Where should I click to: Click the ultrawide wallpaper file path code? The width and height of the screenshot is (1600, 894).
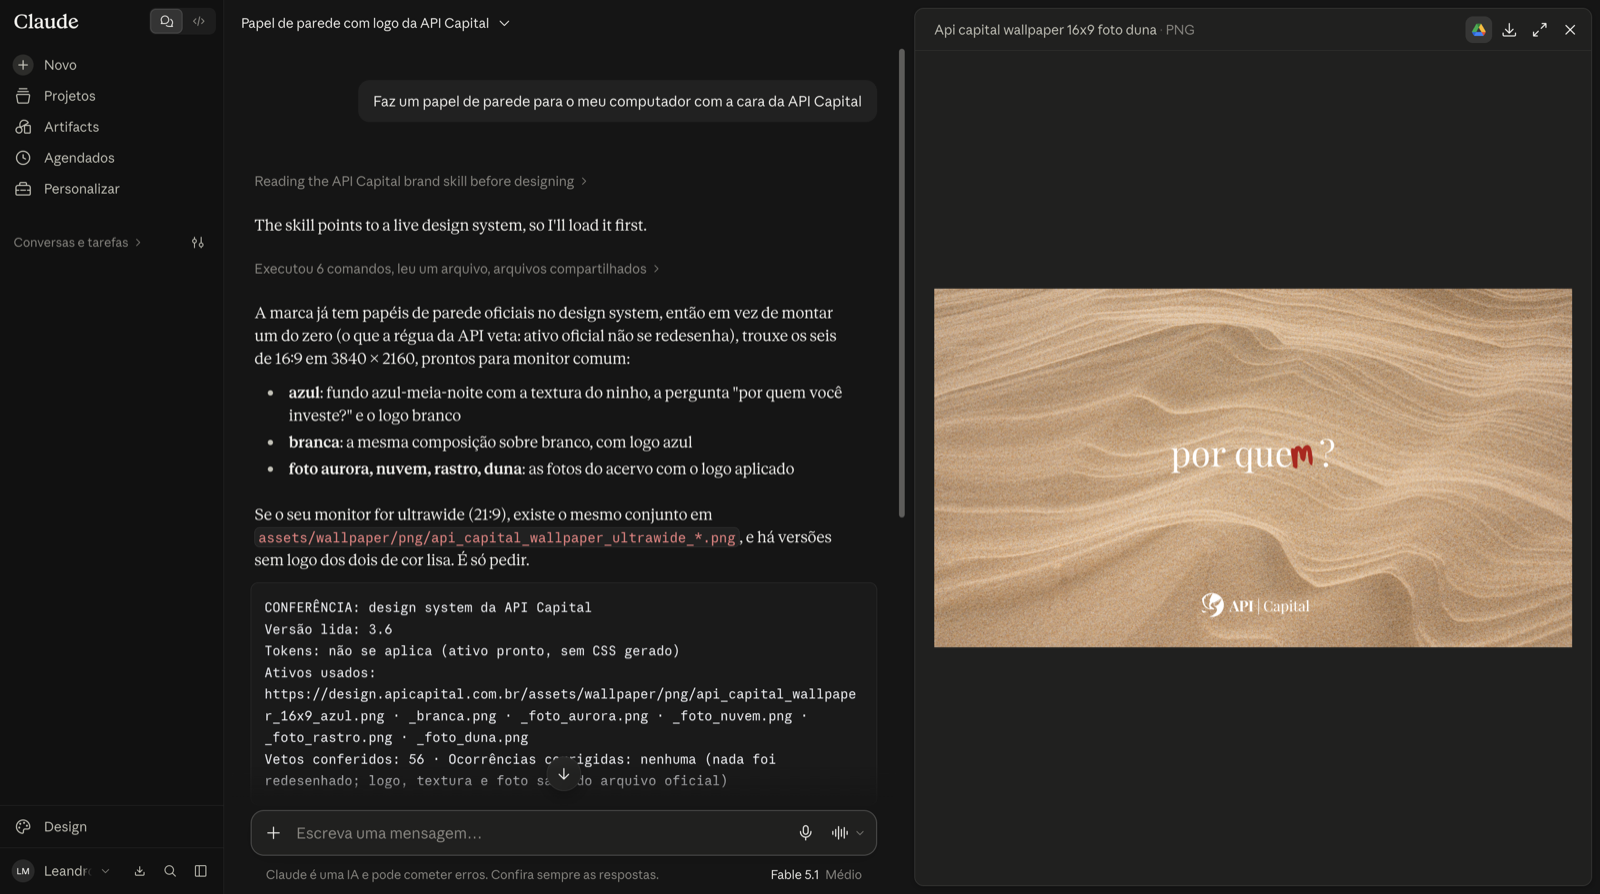coord(497,538)
